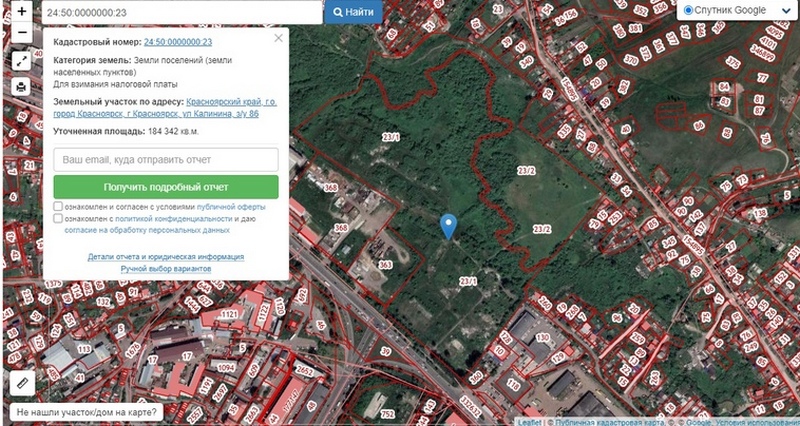Image resolution: width=800 pixels, height=426 pixels.
Task: Print the map with the printer icon
Action: 22,87
